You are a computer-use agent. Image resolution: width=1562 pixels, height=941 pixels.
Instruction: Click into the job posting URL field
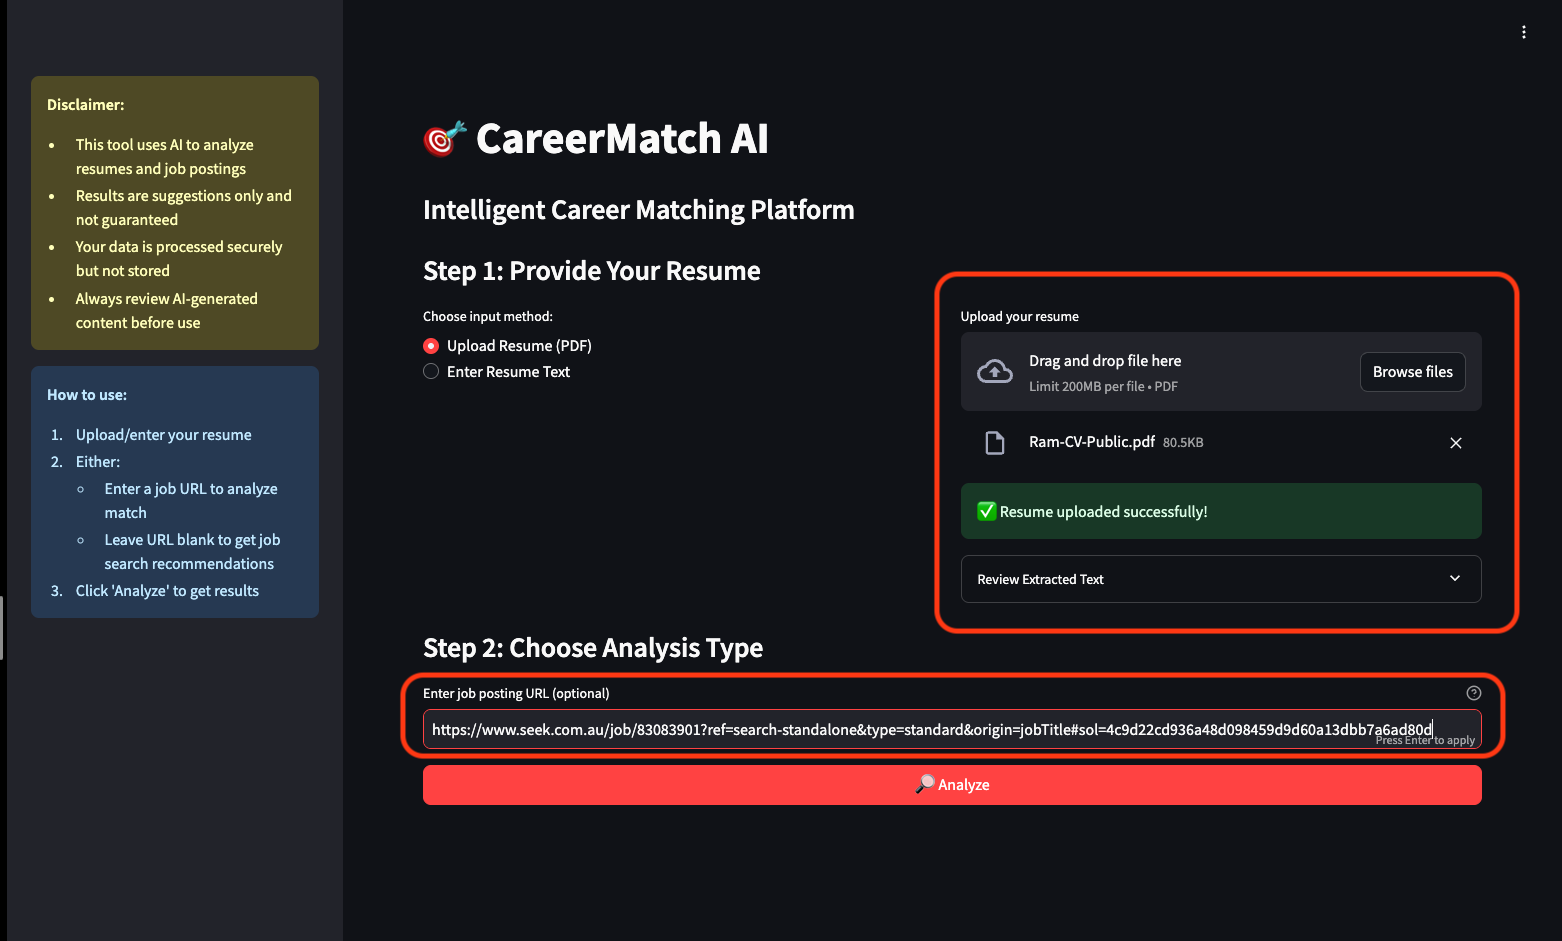coord(951,730)
